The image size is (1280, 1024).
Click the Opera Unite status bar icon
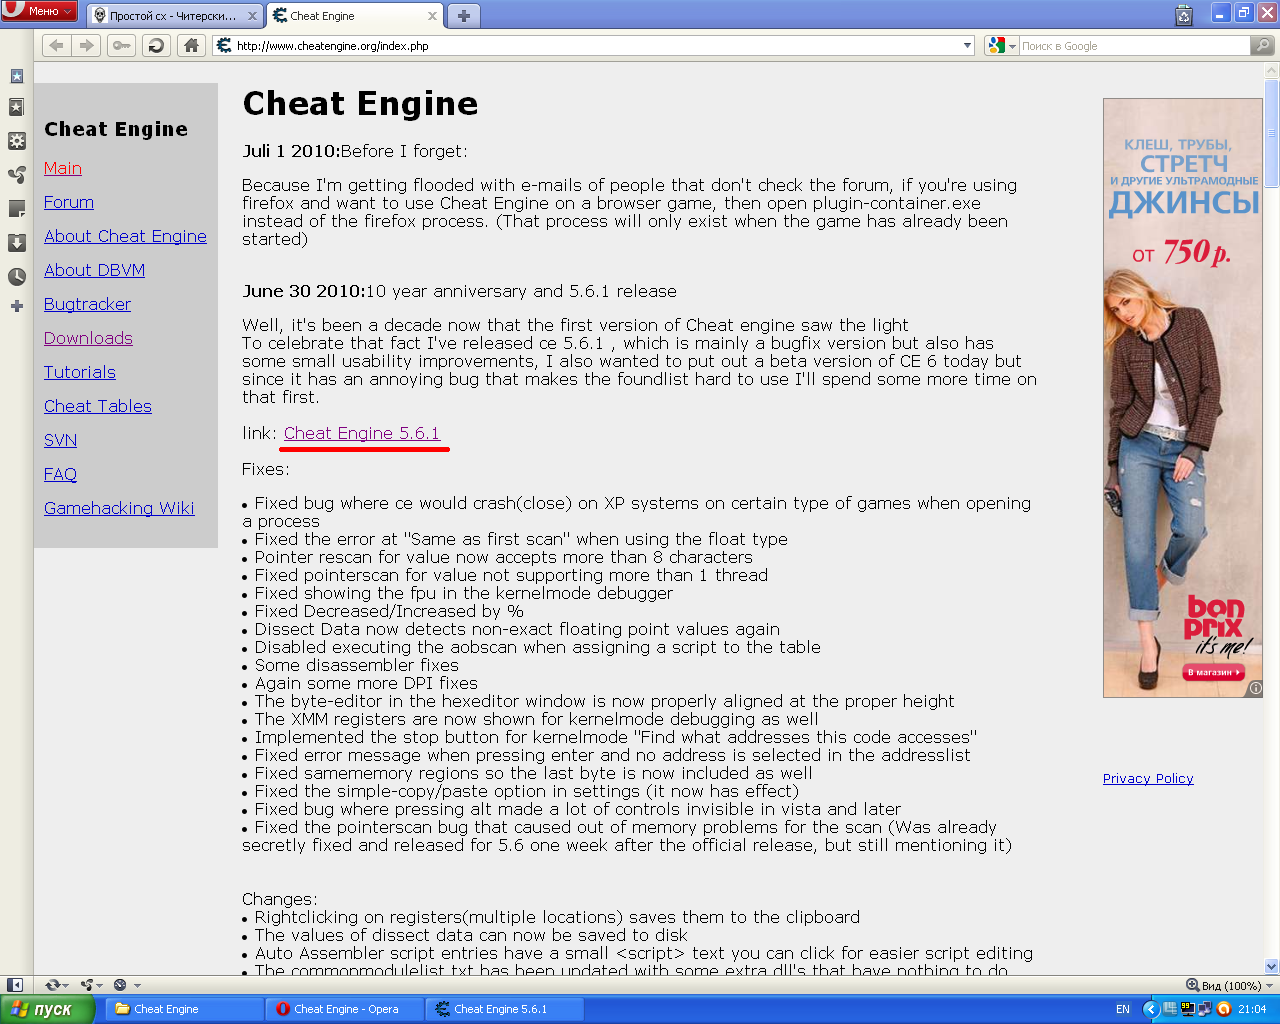point(88,985)
